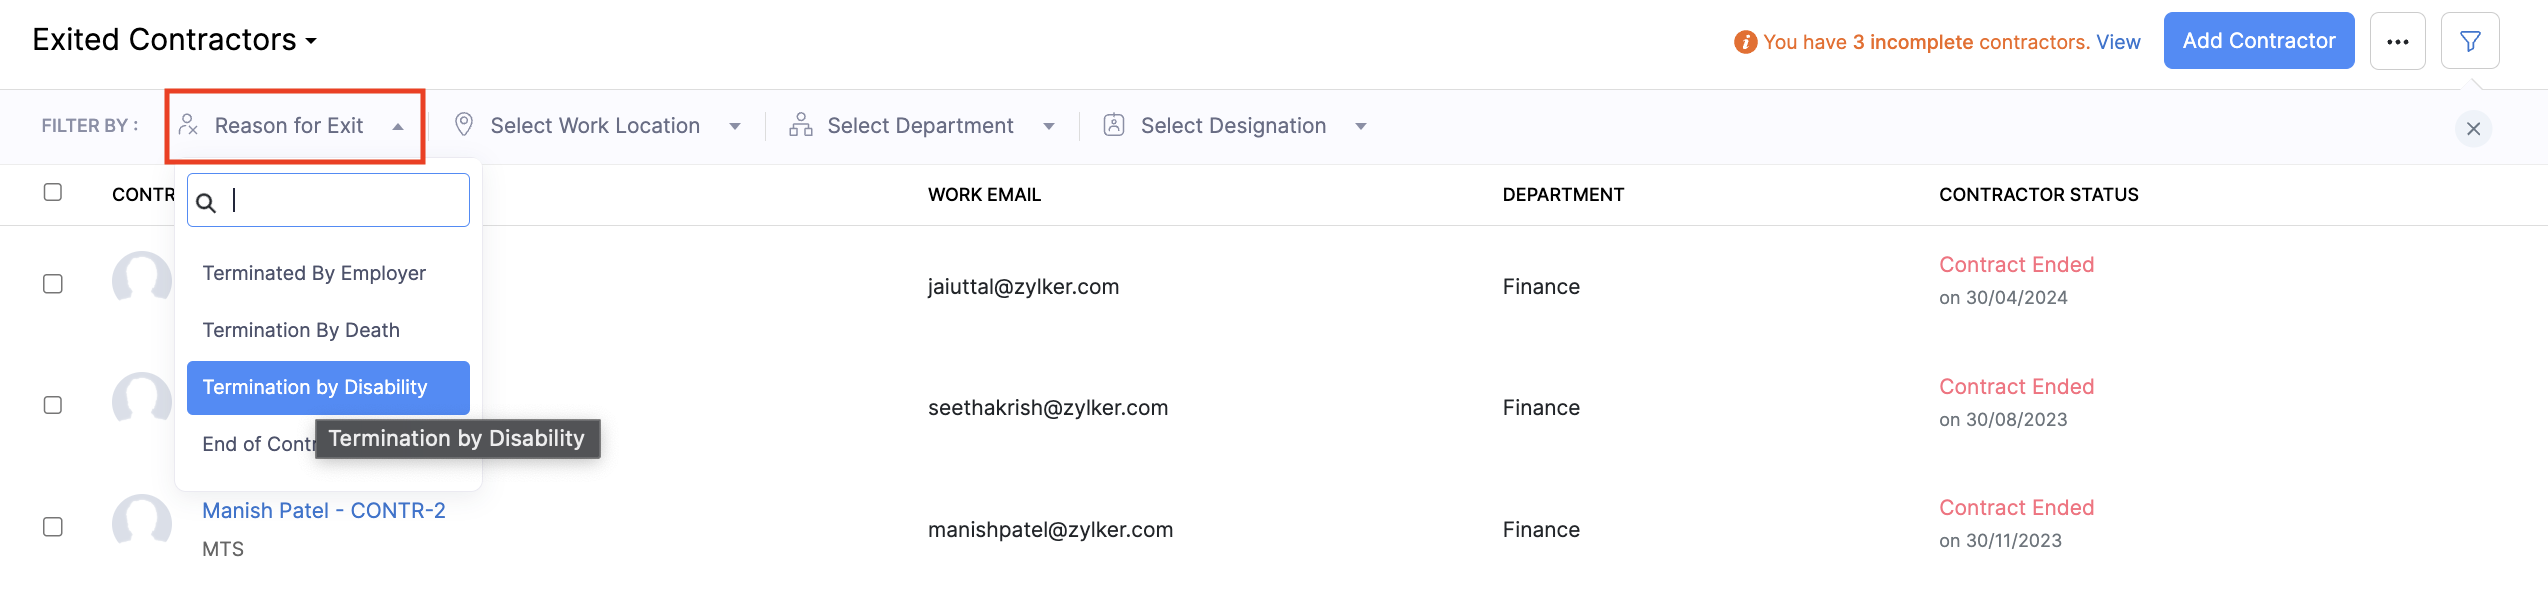
Task: Focus the exit reason search field
Action: coord(342,201)
